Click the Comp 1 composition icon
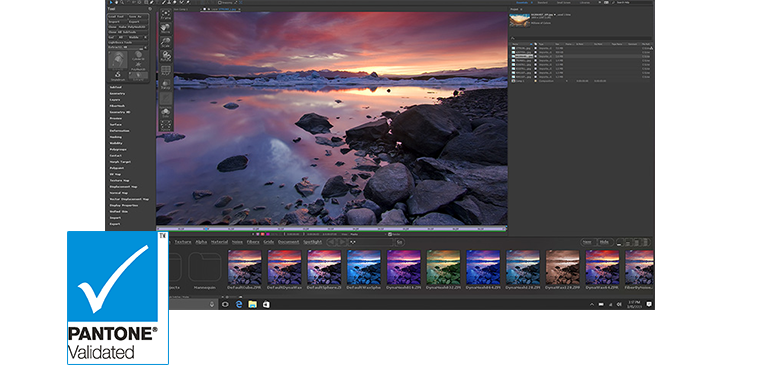 (x=513, y=81)
